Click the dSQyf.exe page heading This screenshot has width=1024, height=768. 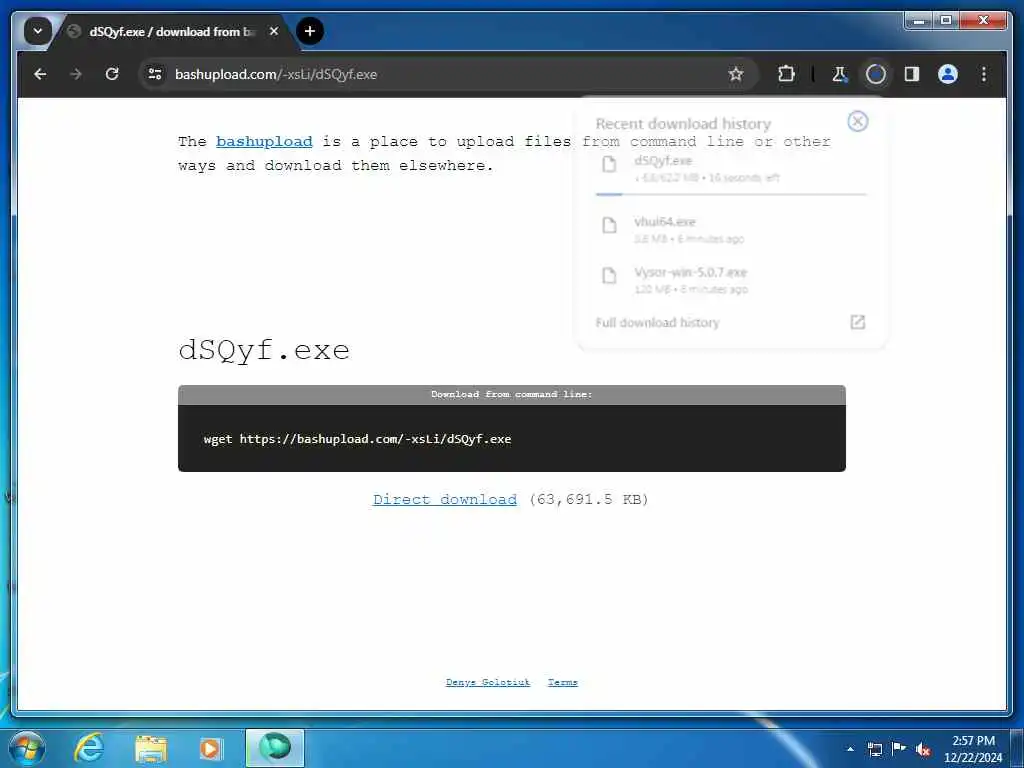click(x=264, y=351)
